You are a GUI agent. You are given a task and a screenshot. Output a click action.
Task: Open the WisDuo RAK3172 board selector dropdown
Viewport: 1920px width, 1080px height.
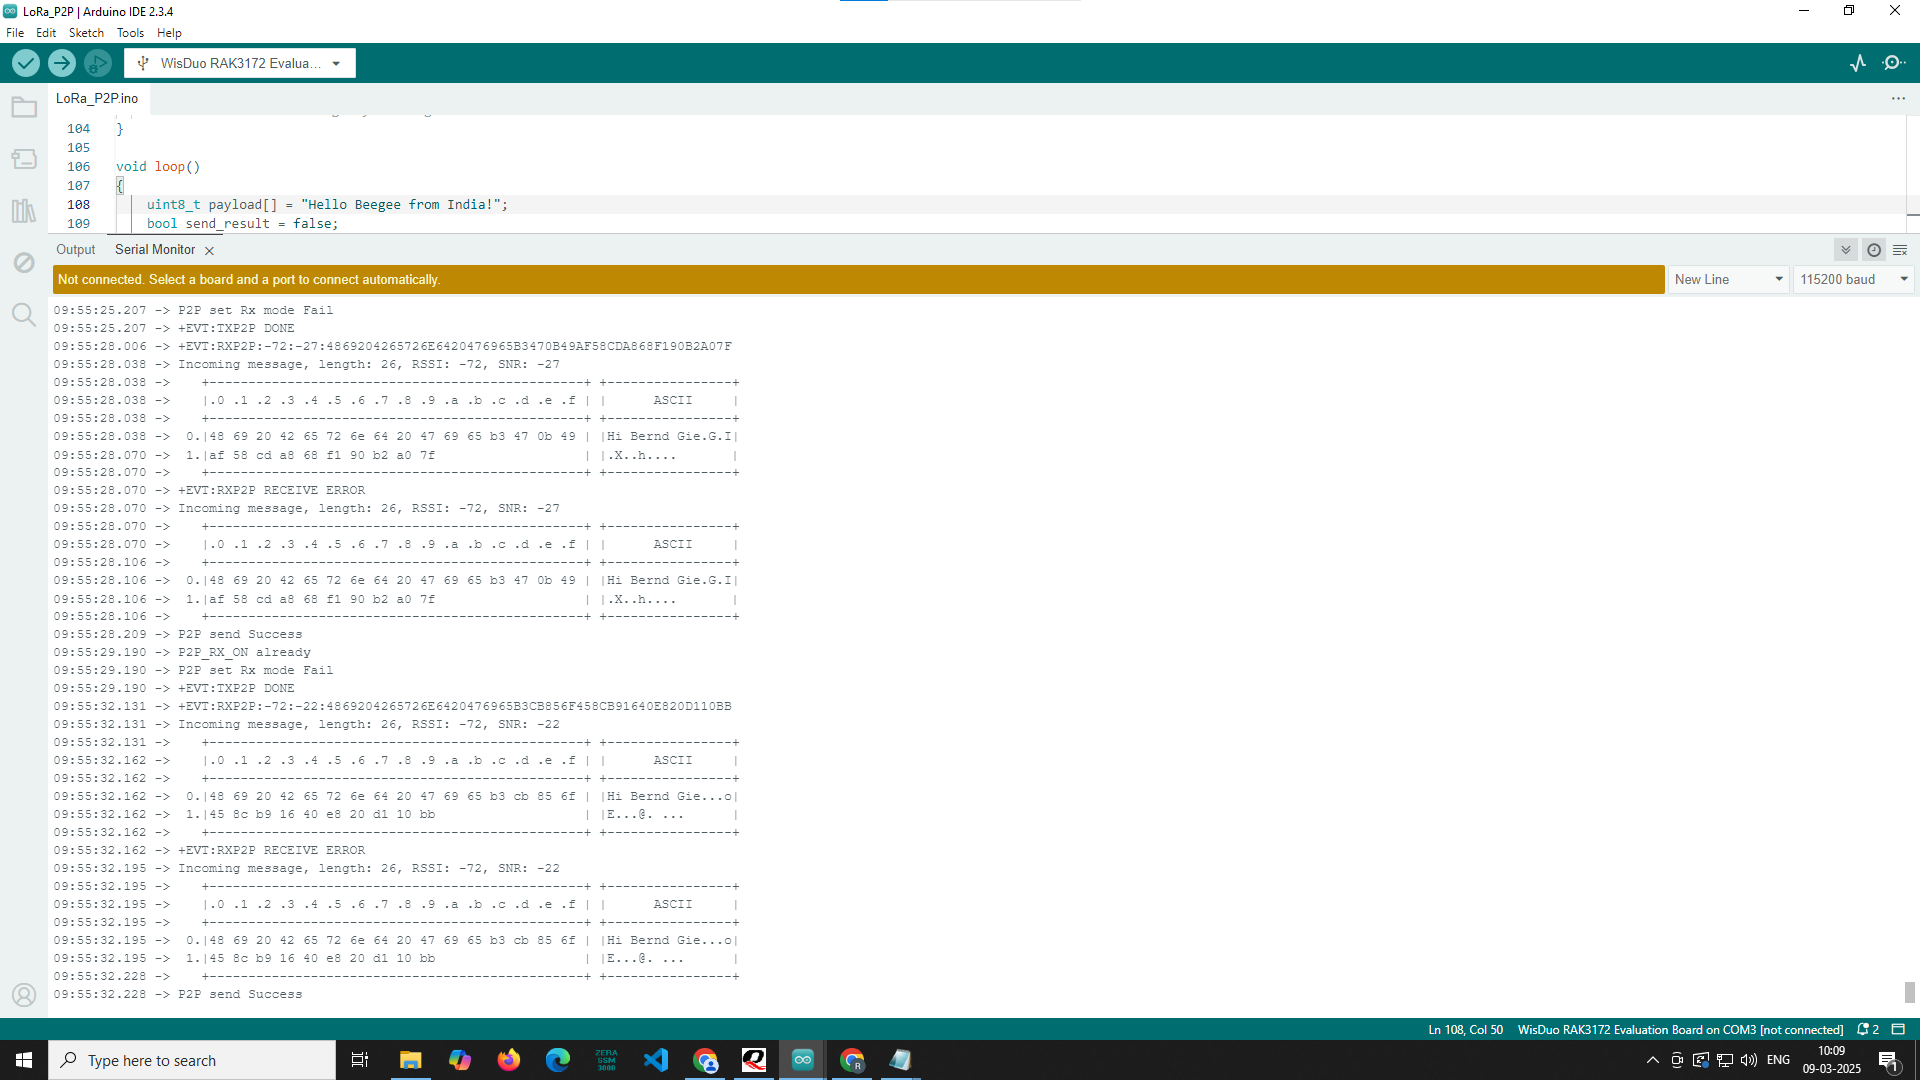click(240, 63)
